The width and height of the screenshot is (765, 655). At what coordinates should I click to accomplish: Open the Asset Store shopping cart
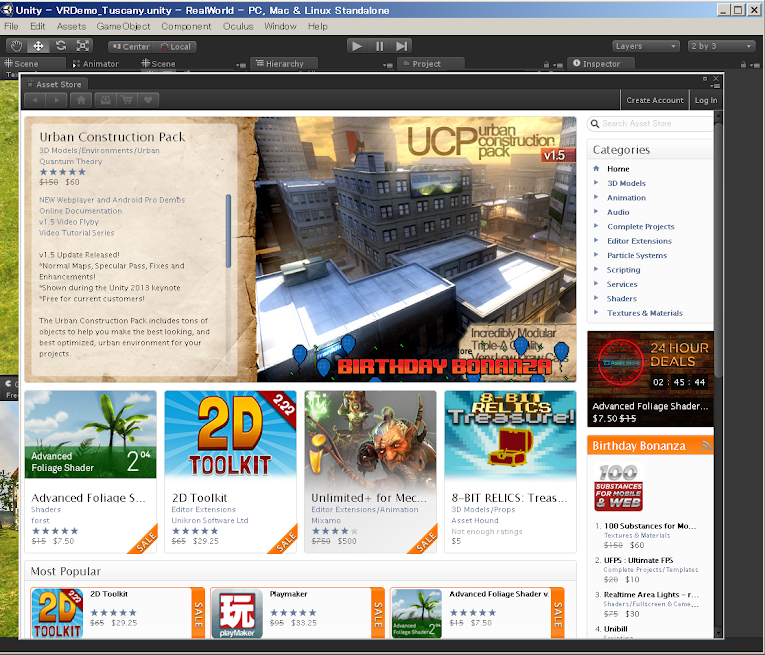pyautogui.click(x=127, y=100)
